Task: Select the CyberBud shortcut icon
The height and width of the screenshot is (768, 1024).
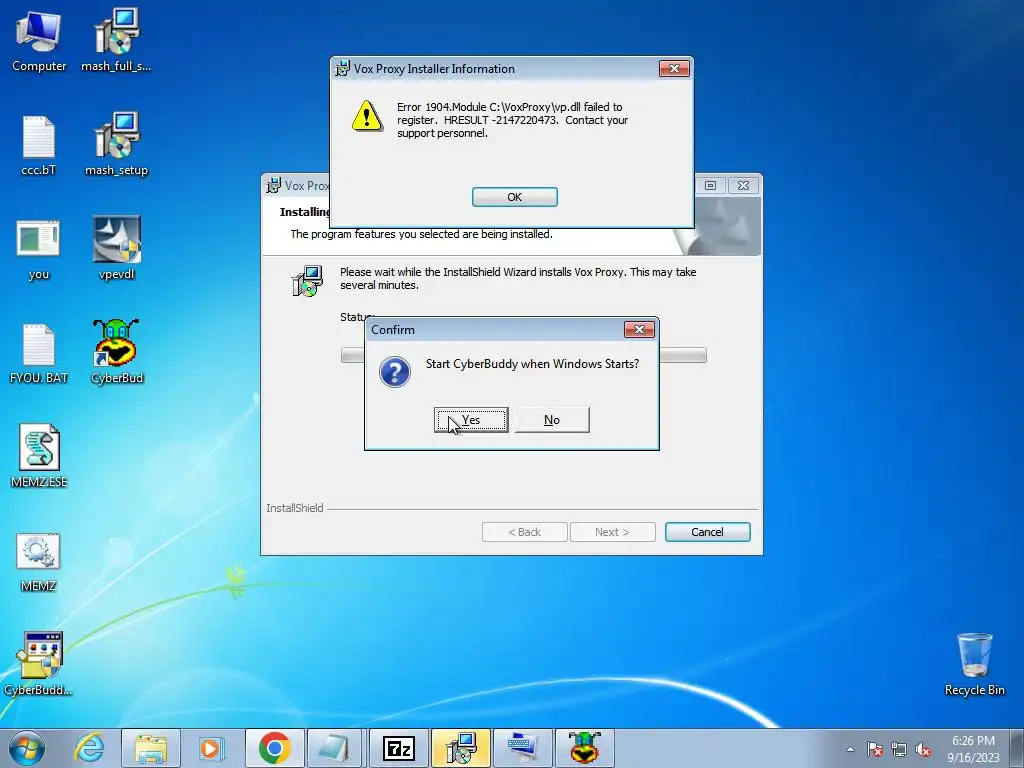Action: (116, 351)
